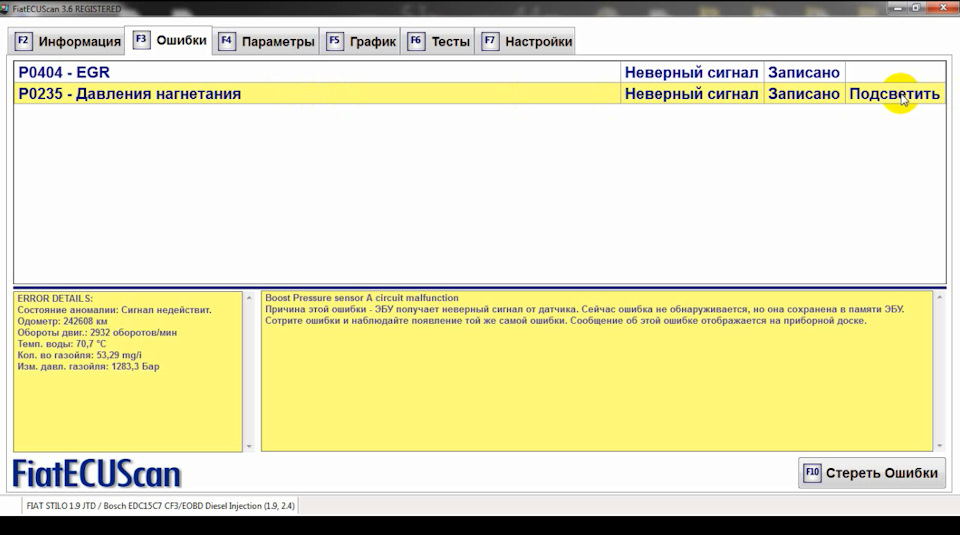Select the P0235 - Давления нагнетания row
The width and height of the screenshot is (960, 535).
[x=479, y=94]
